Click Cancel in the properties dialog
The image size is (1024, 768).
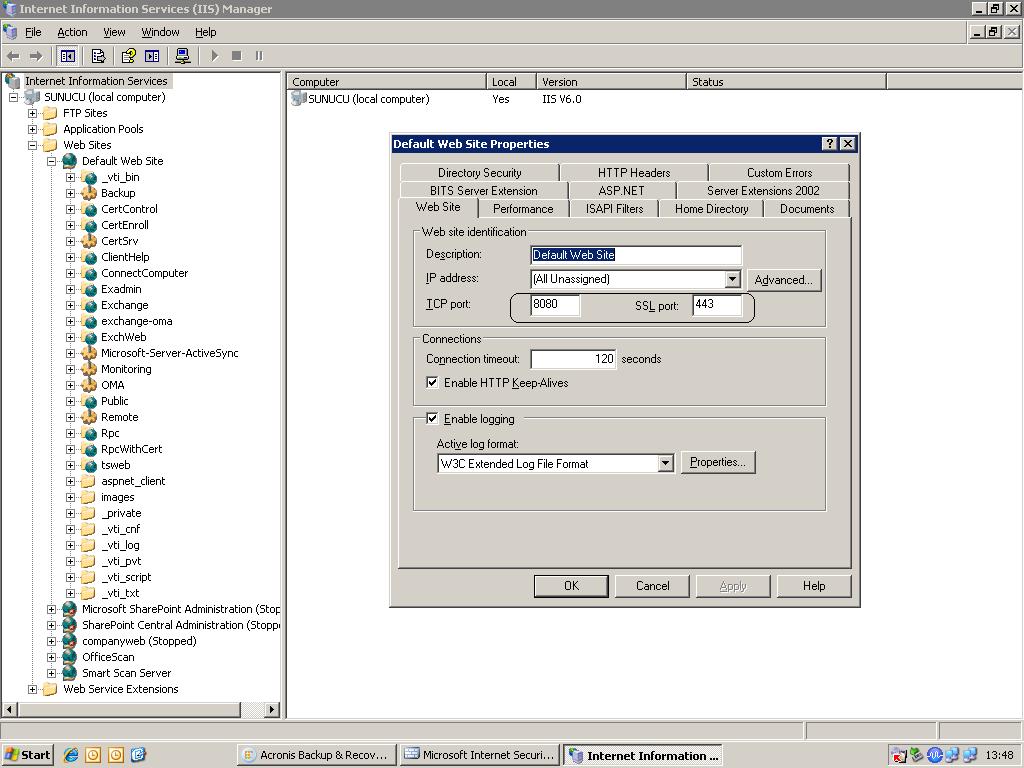pyautogui.click(x=652, y=586)
